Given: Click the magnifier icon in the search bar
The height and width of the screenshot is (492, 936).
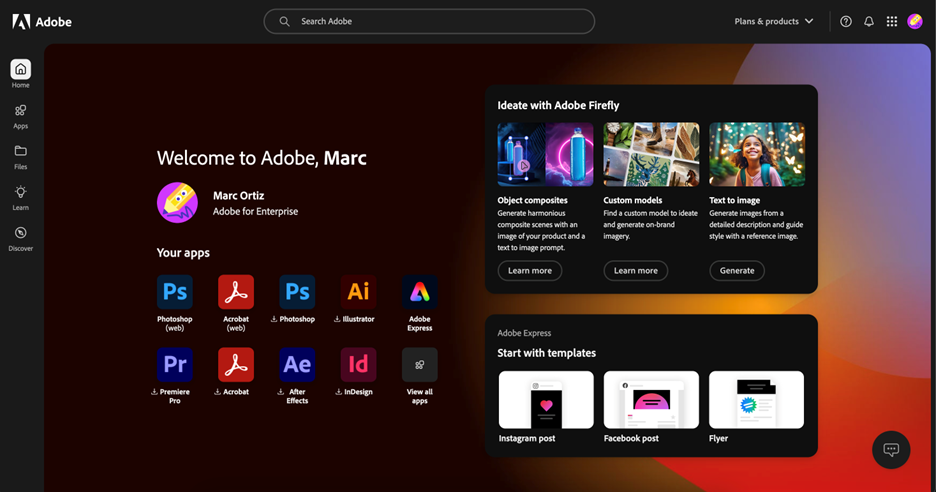Looking at the screenshot, I should pos(284,21).
